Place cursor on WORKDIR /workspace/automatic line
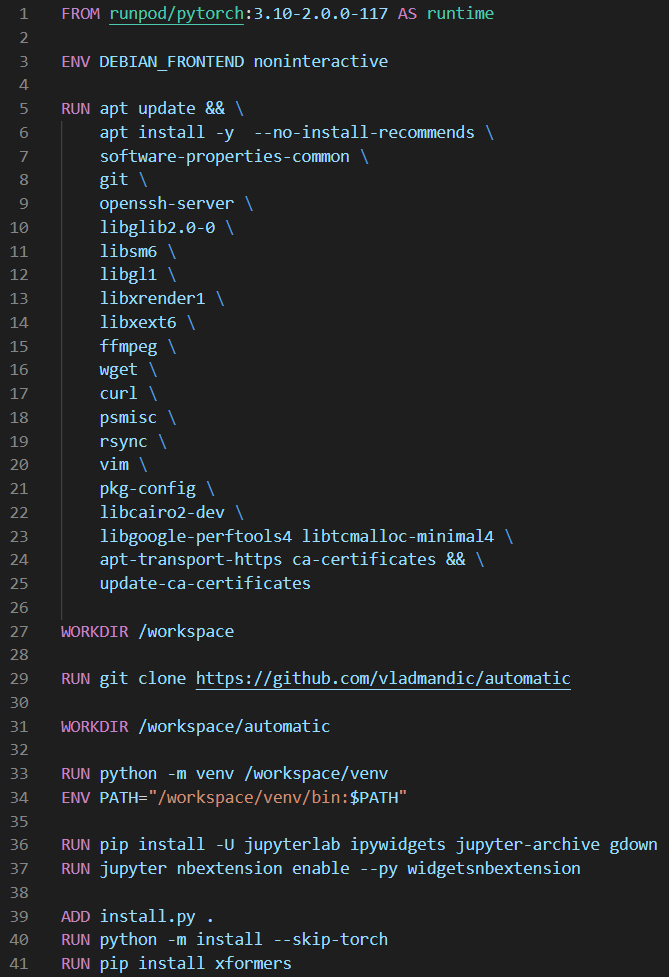The width and height of the screenshot is (669, 977). point(196,727)
